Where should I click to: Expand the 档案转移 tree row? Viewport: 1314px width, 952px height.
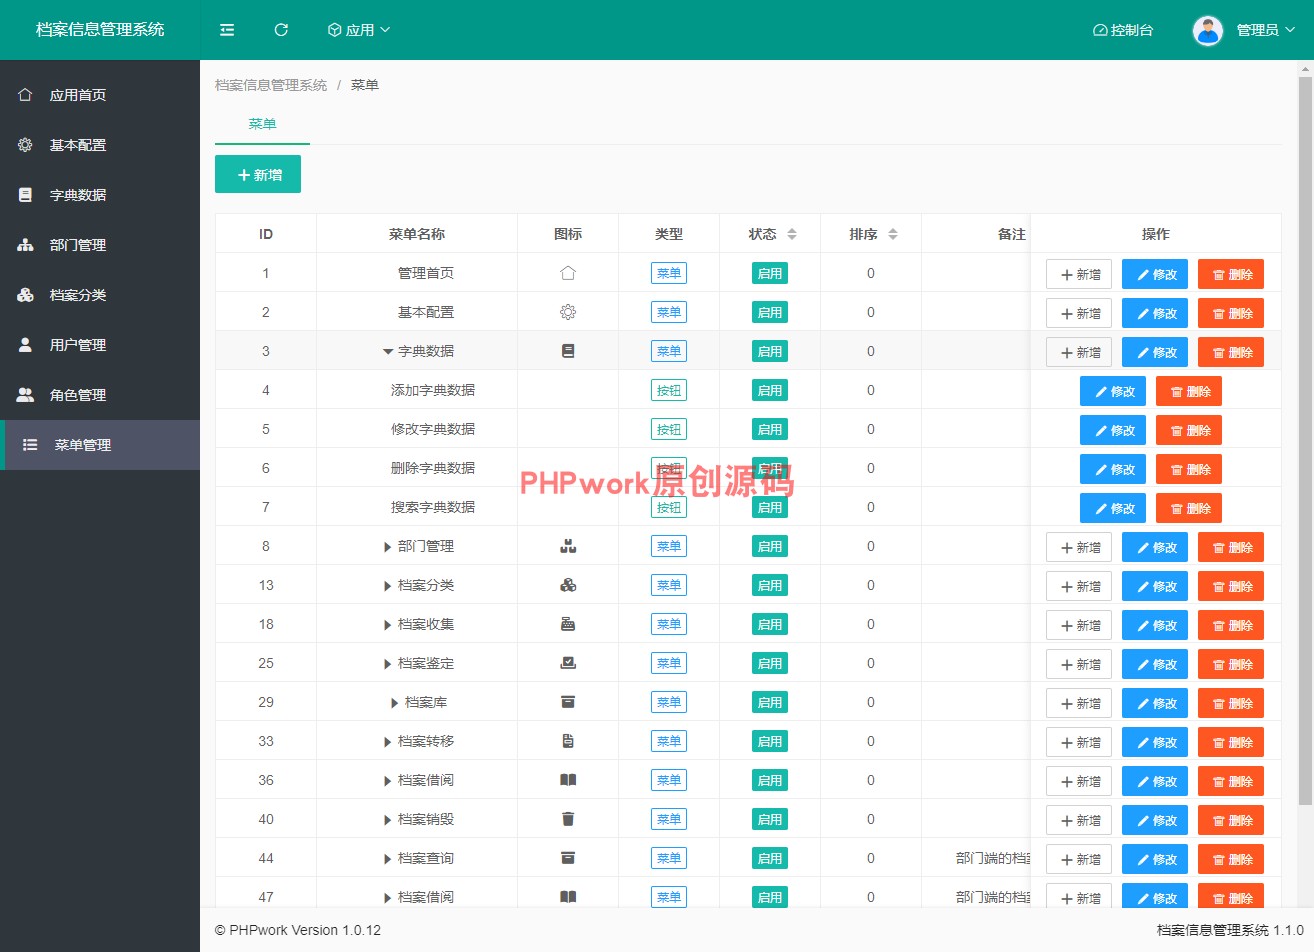pos(388,742)
